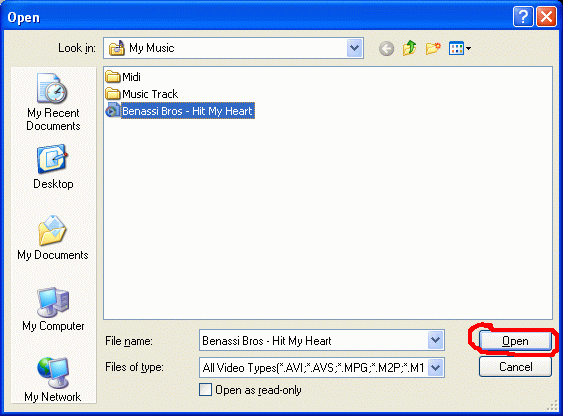The height and width of the screenshot is (416, 563).
Task: Click the Help question mark button
Action: [523, 17]
